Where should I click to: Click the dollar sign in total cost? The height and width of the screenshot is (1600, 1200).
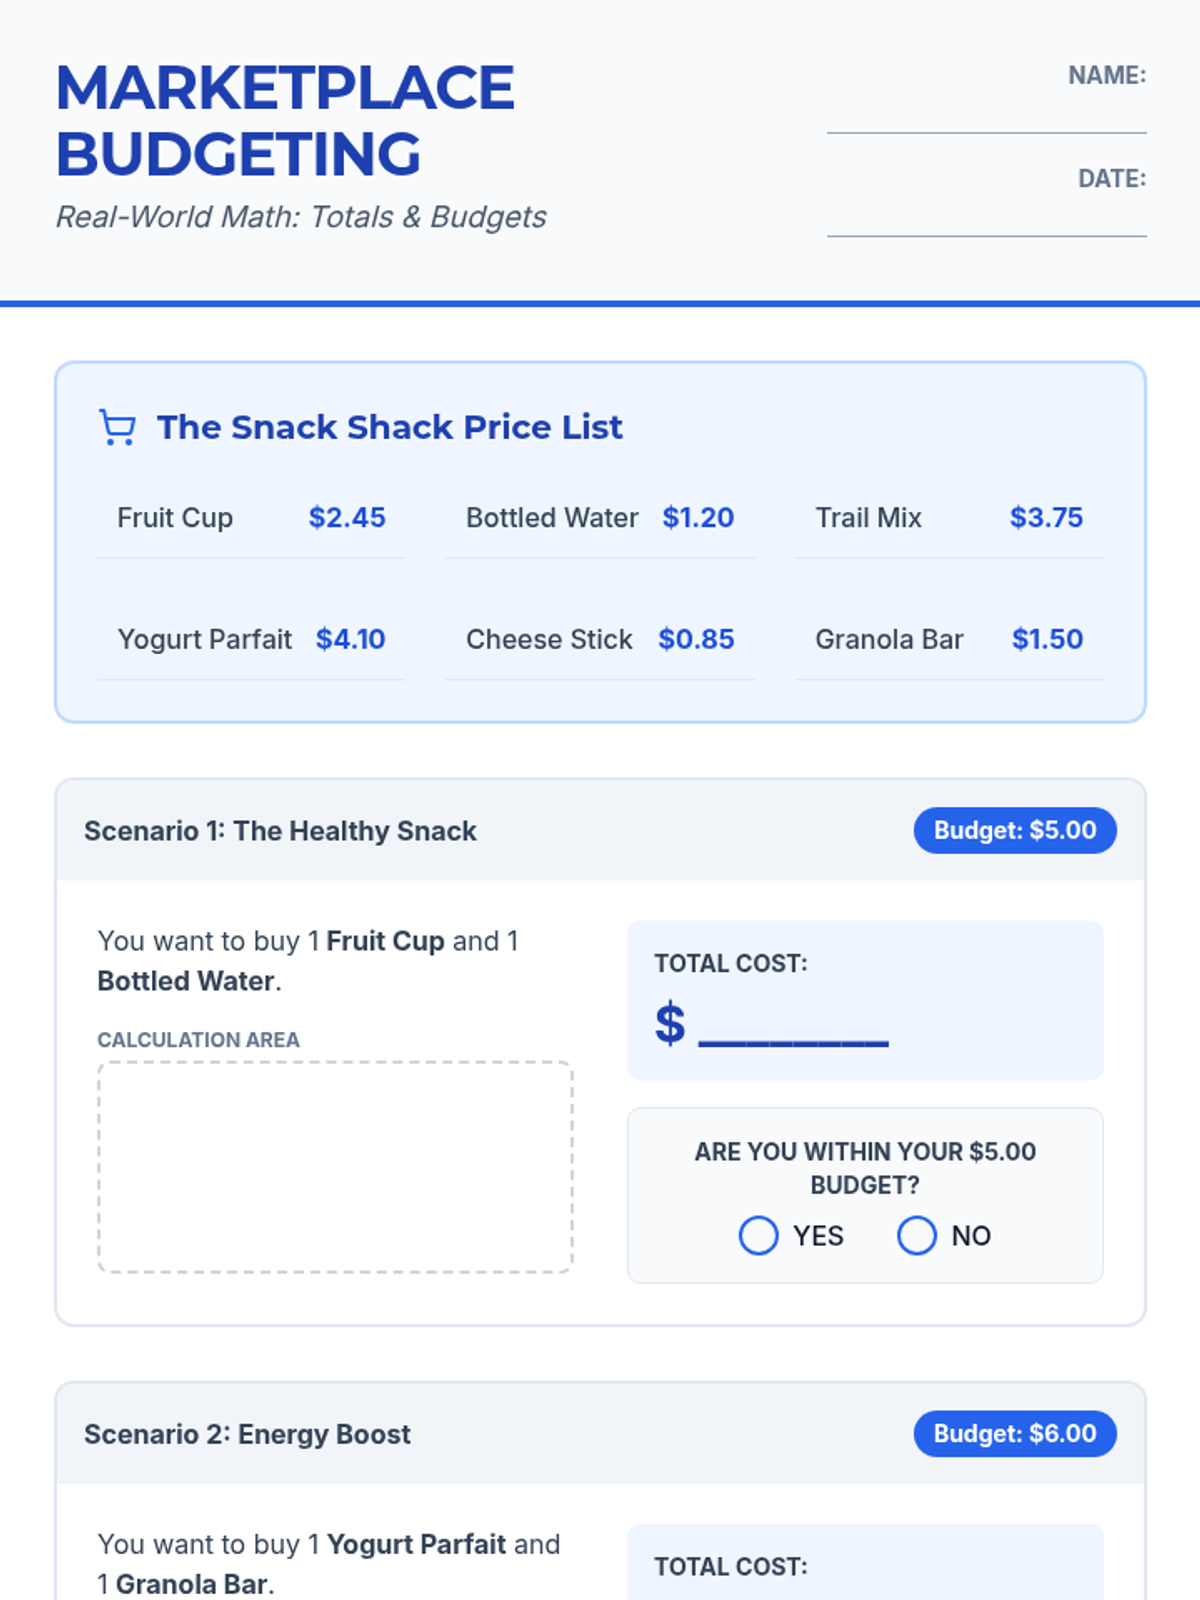(670, 1024)
